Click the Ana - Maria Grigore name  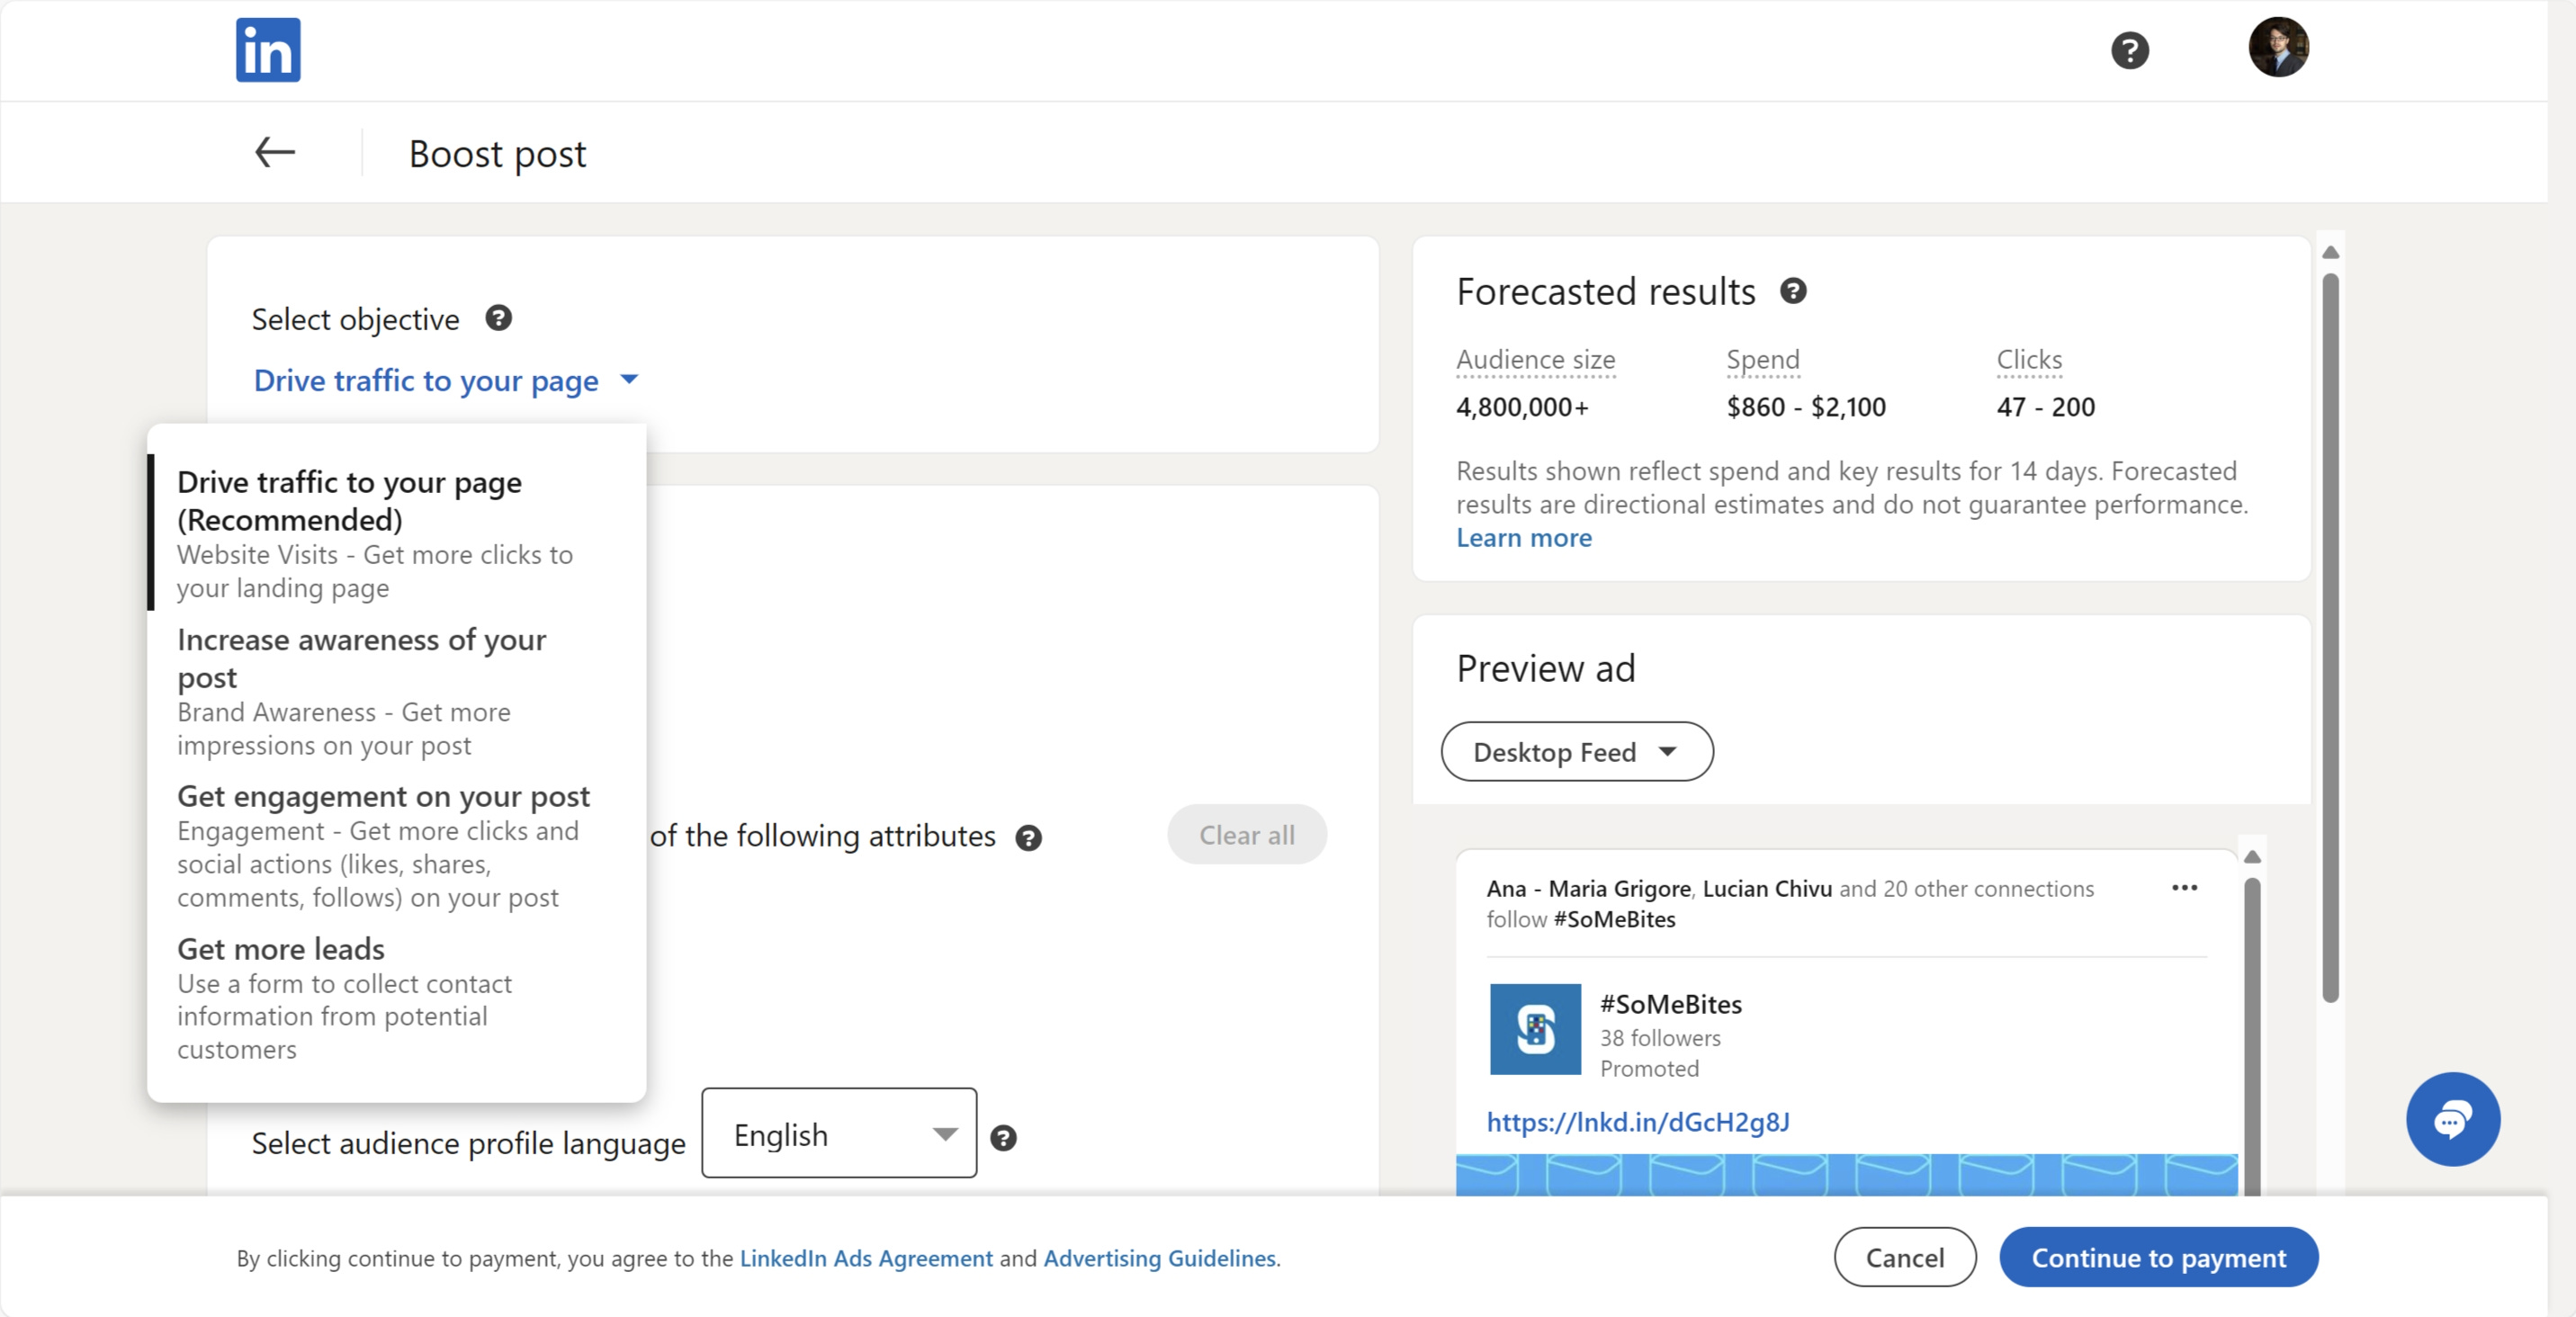point(1588,889)
